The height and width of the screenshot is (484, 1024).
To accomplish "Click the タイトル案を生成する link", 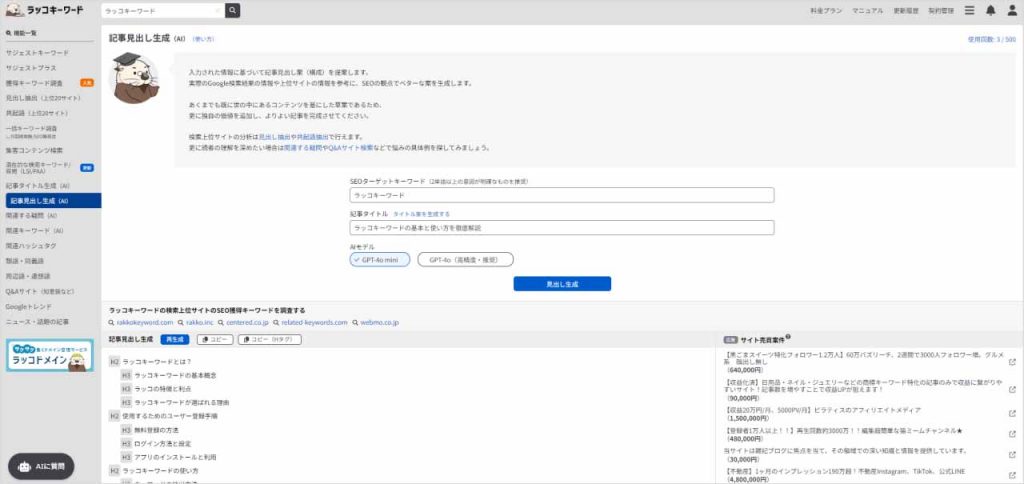I will click(x=421, y=214).
